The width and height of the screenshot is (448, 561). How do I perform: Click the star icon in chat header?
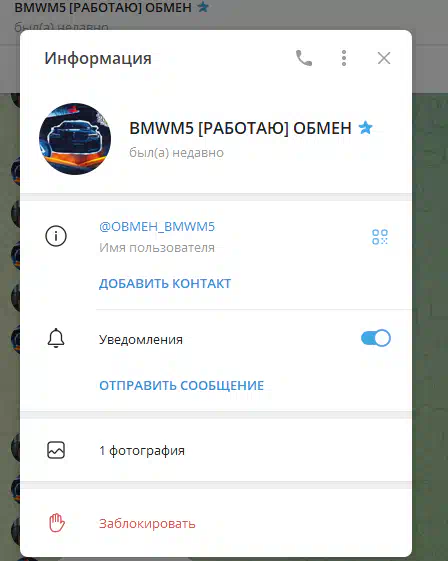tap(203, 6)
